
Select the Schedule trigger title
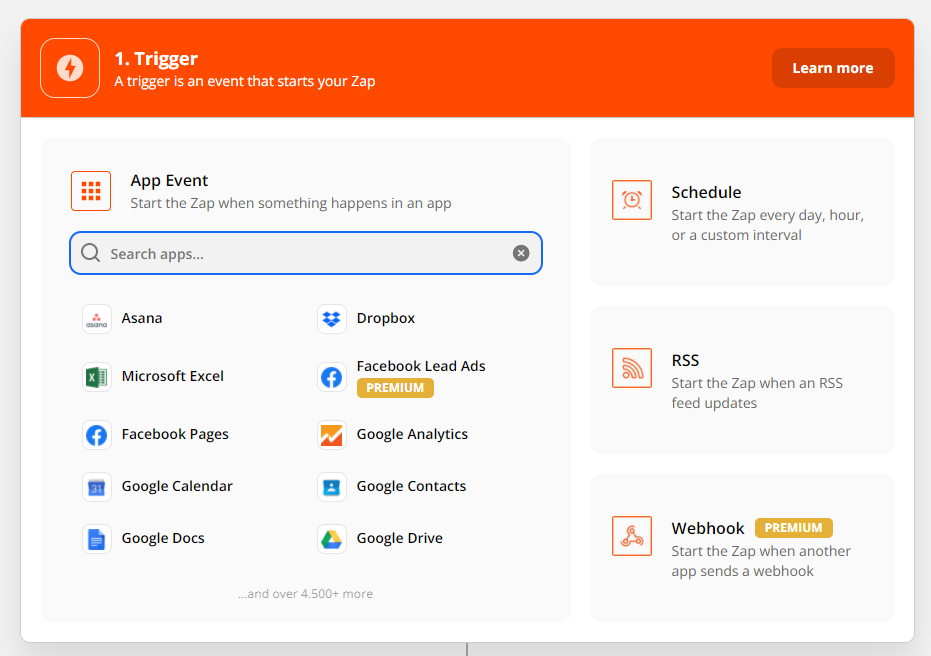click(707, 192)
